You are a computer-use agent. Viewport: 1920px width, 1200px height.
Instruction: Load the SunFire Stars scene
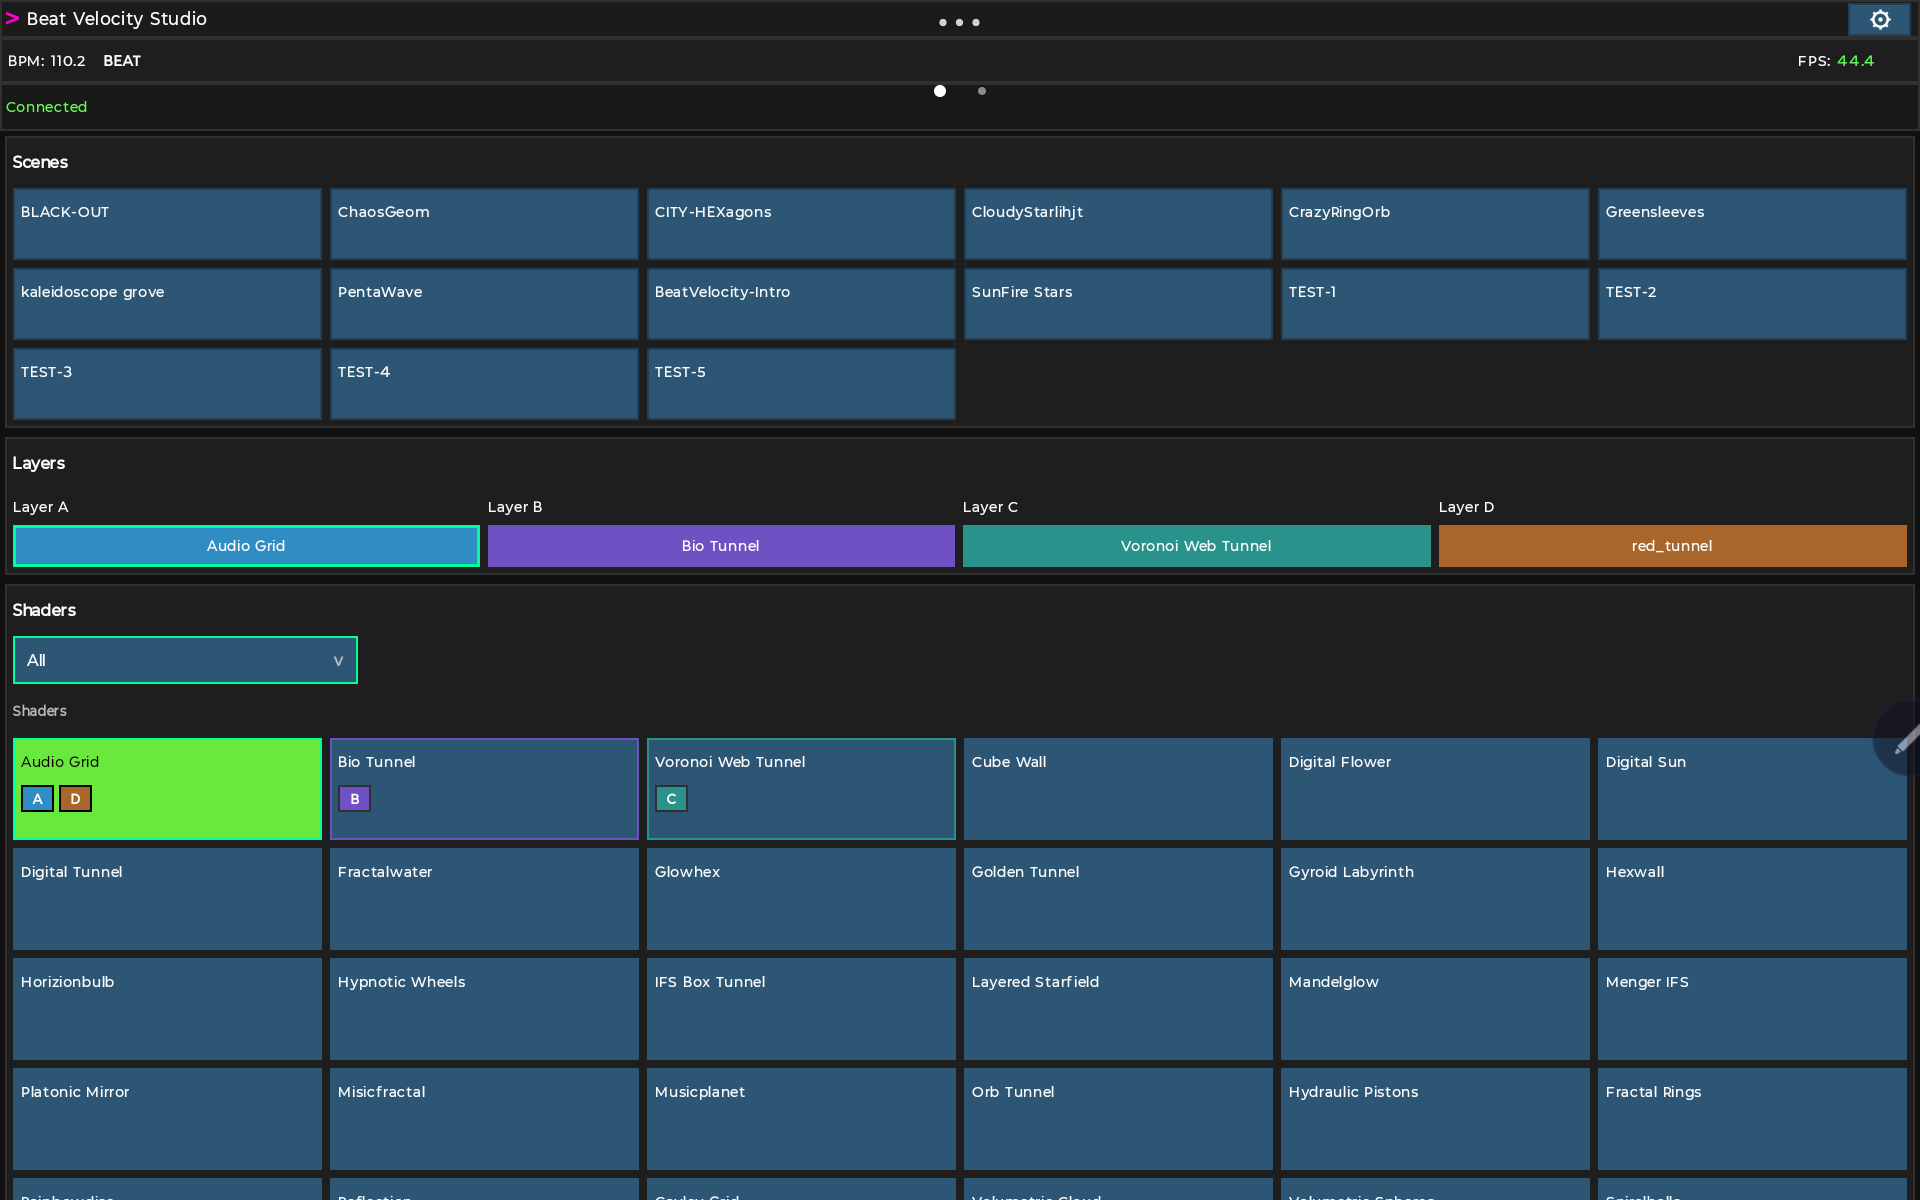tap(1118, 304)
